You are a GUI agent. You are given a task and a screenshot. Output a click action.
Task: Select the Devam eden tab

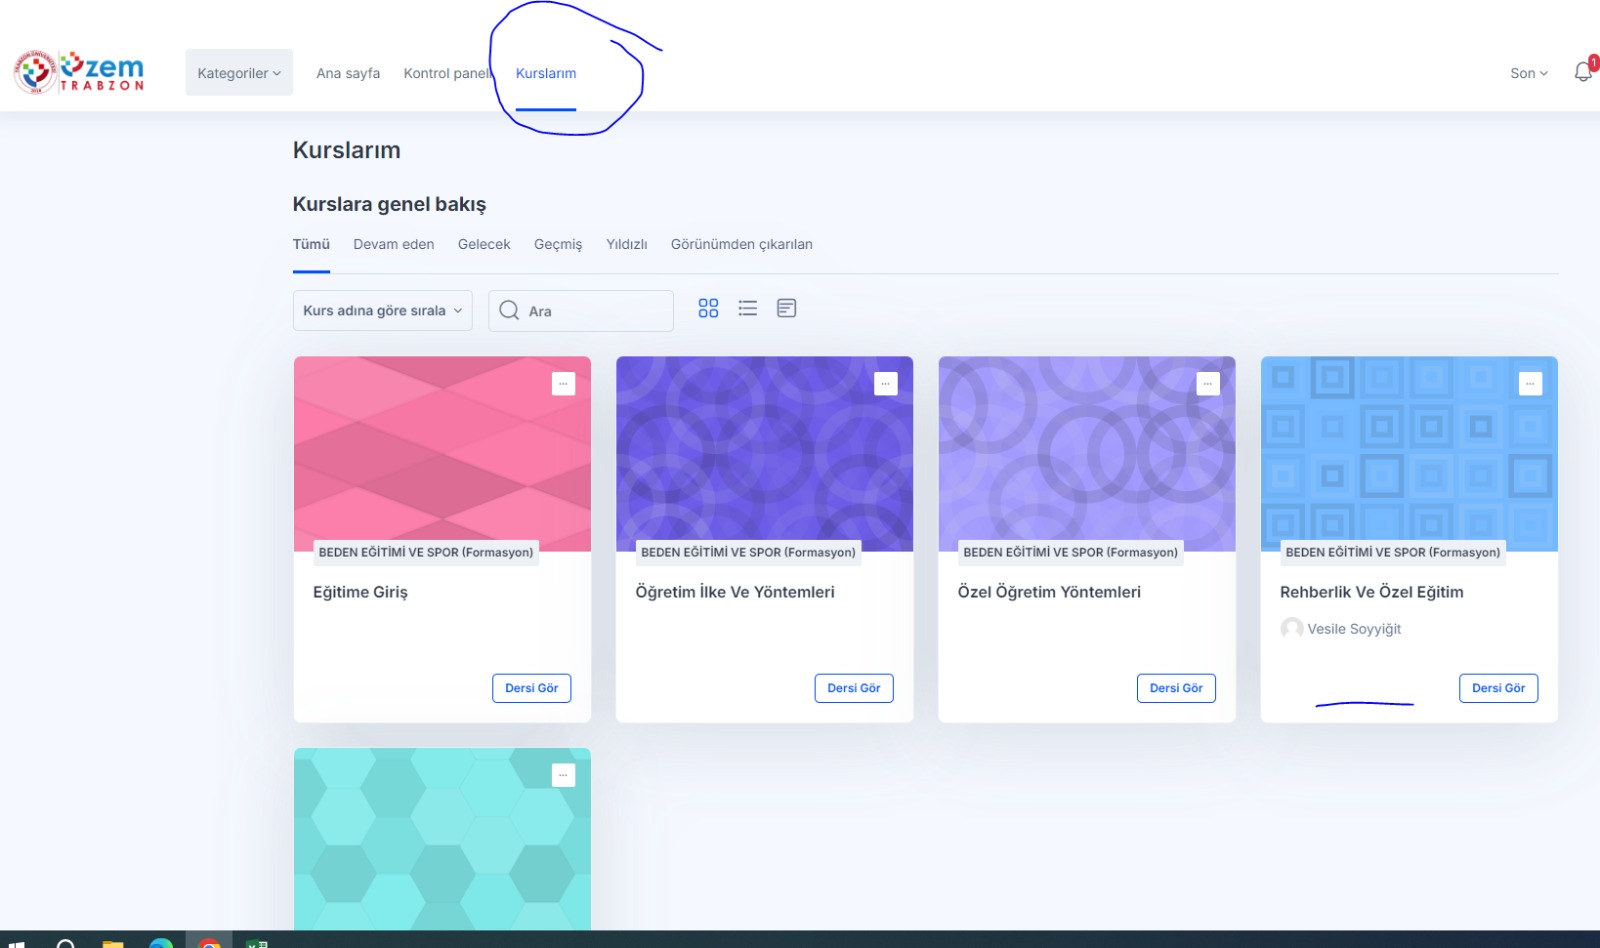tap(393, 244)
